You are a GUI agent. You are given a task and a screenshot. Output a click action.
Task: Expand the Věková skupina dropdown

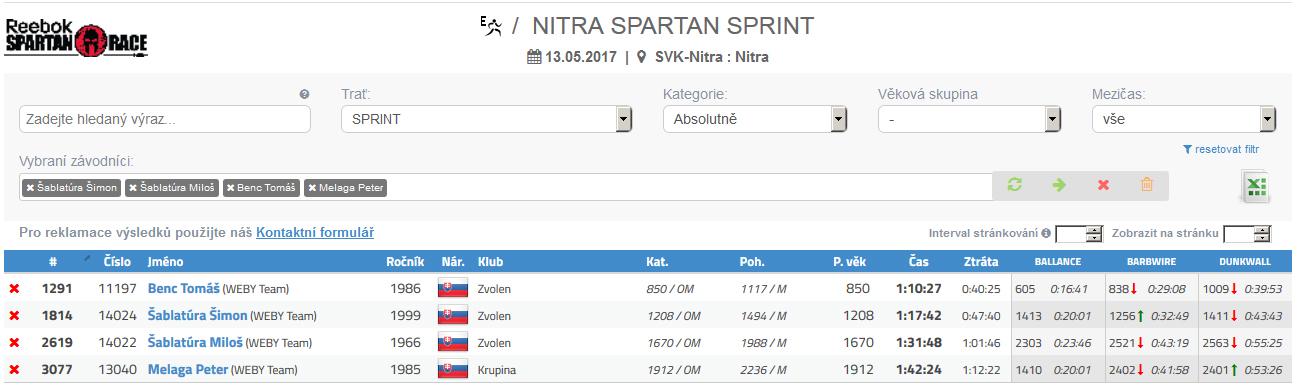tap(969, 119)
